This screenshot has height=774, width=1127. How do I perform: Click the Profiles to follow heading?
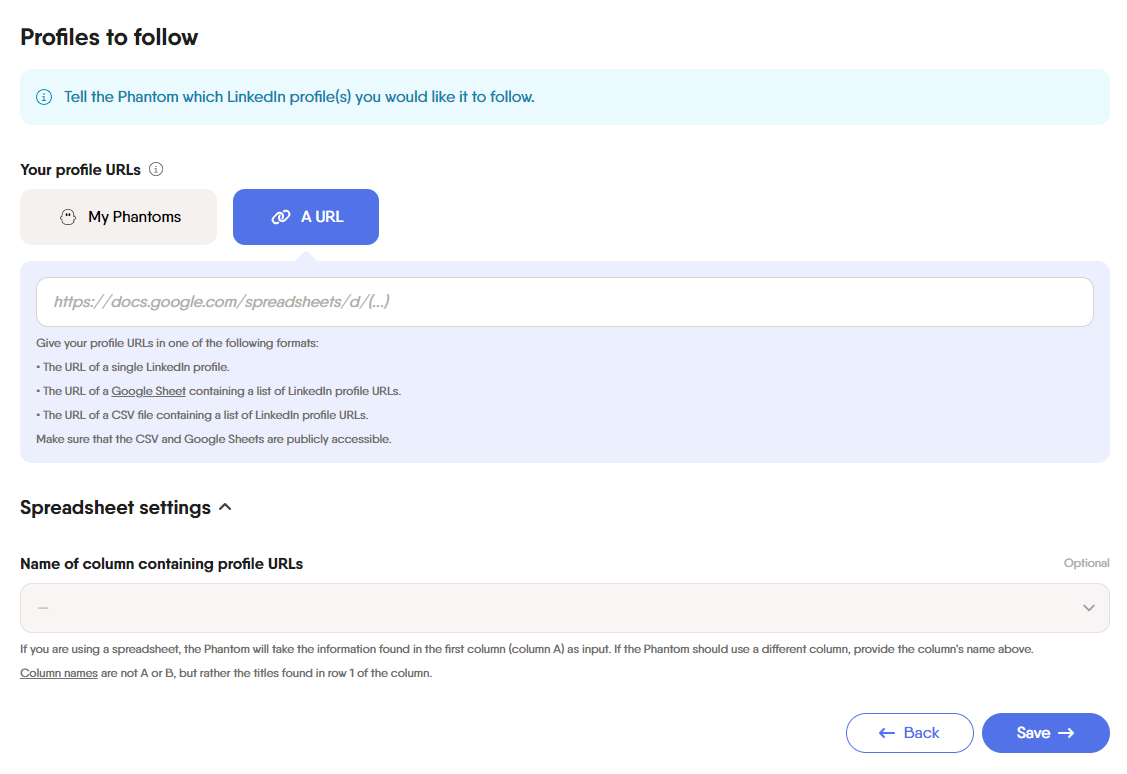pos(109,37)
